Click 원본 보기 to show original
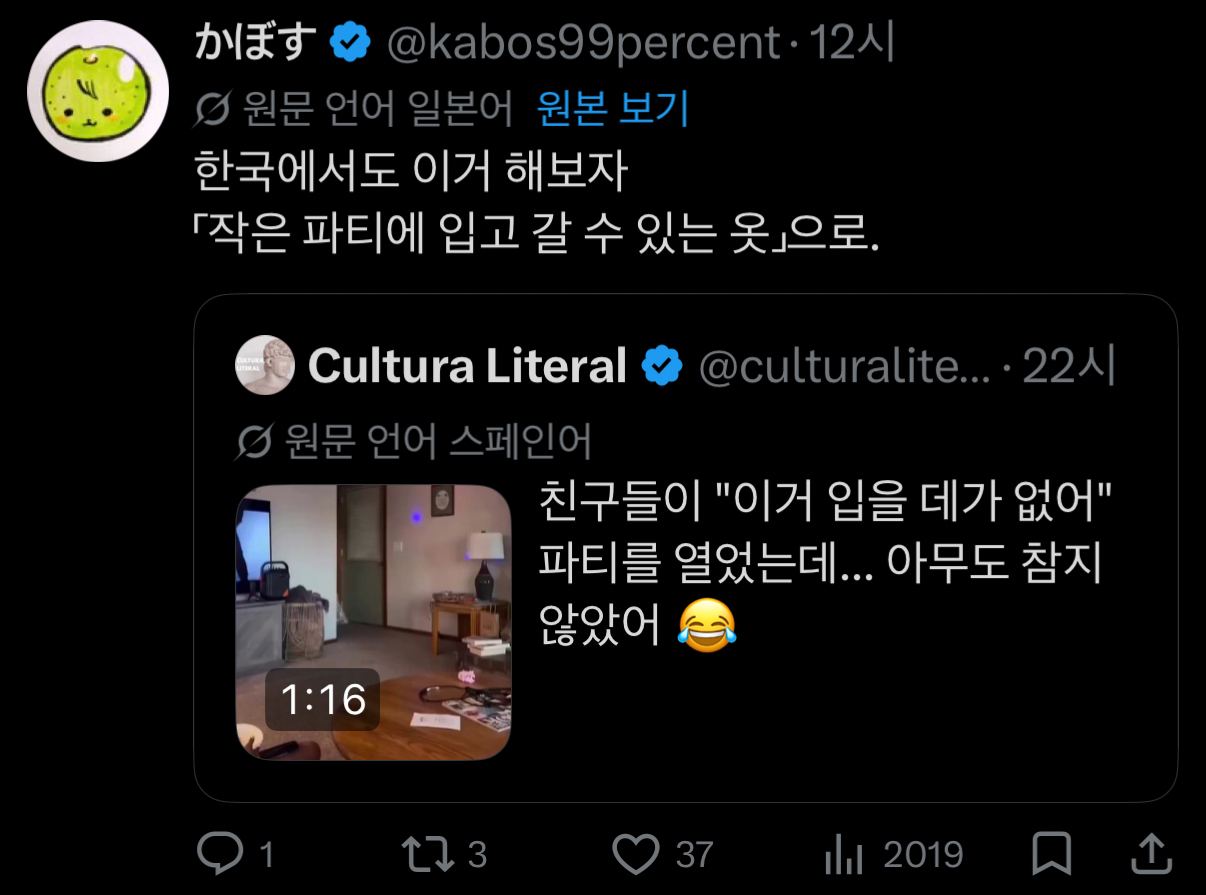 point(612,109)
